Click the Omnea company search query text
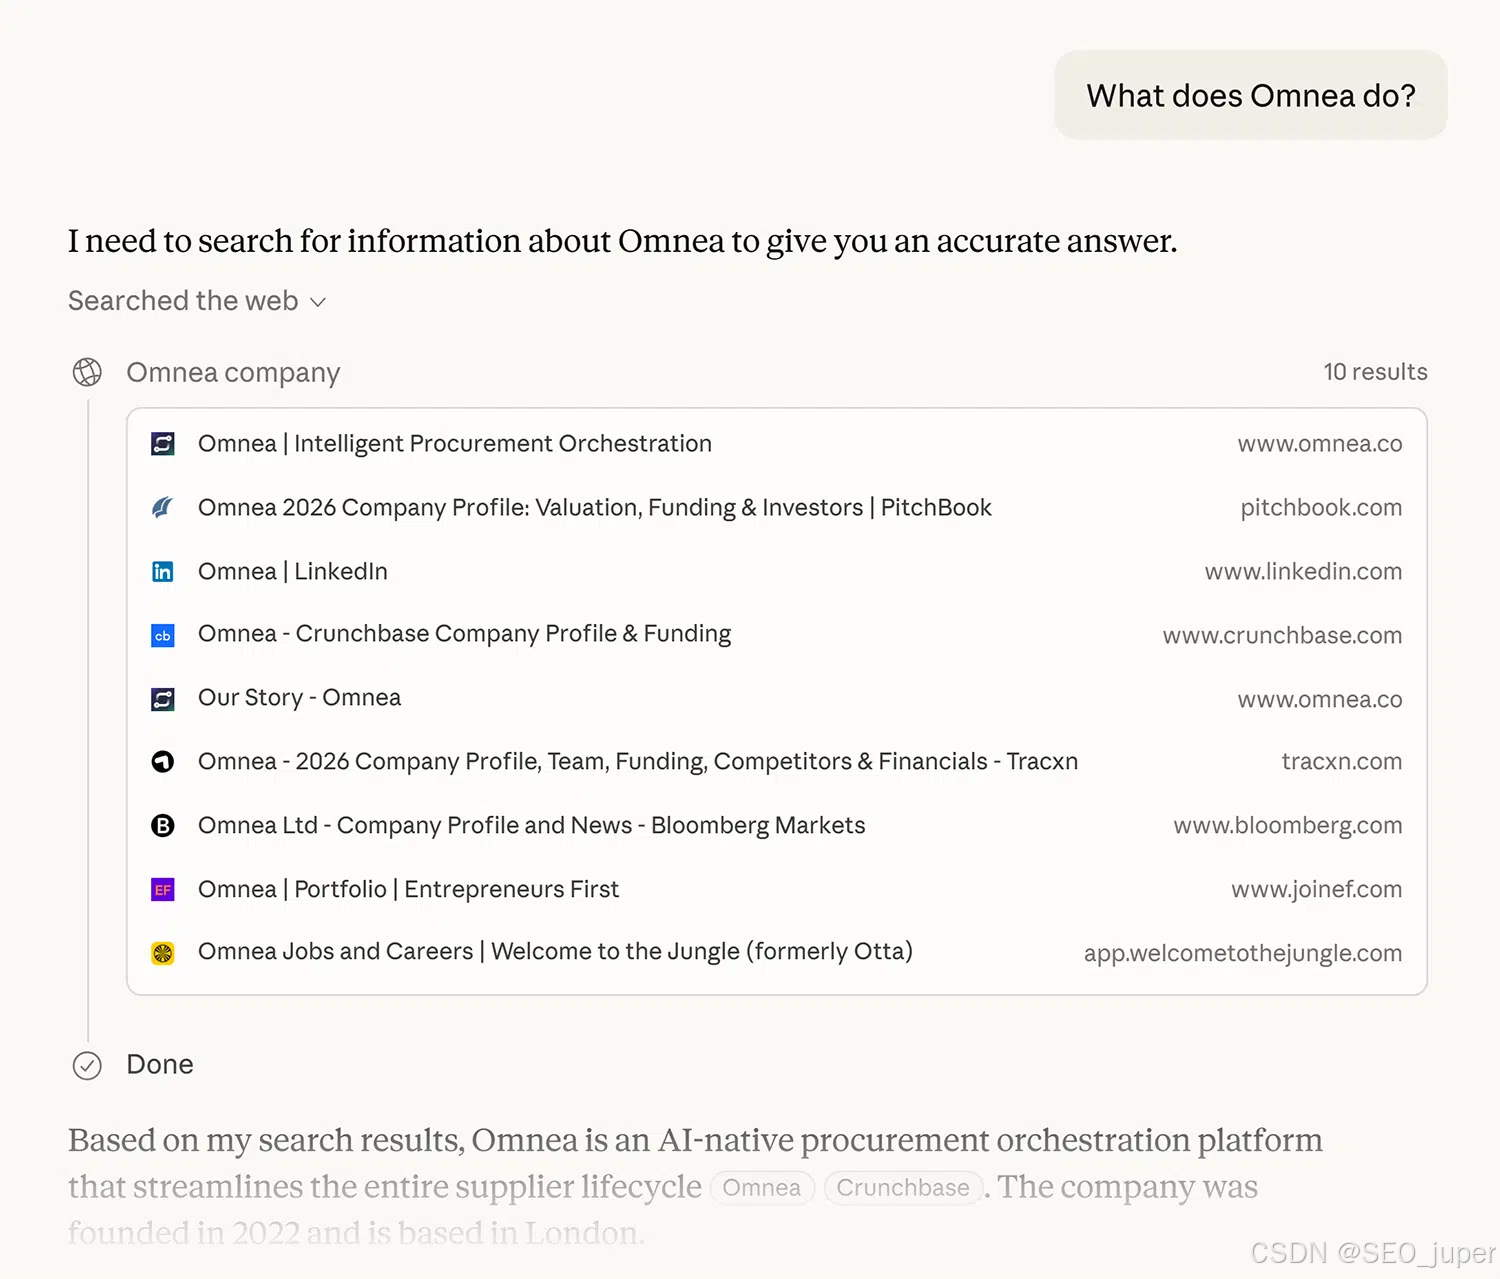The height and width of the screenshot is (1279, 1500). 233,373
